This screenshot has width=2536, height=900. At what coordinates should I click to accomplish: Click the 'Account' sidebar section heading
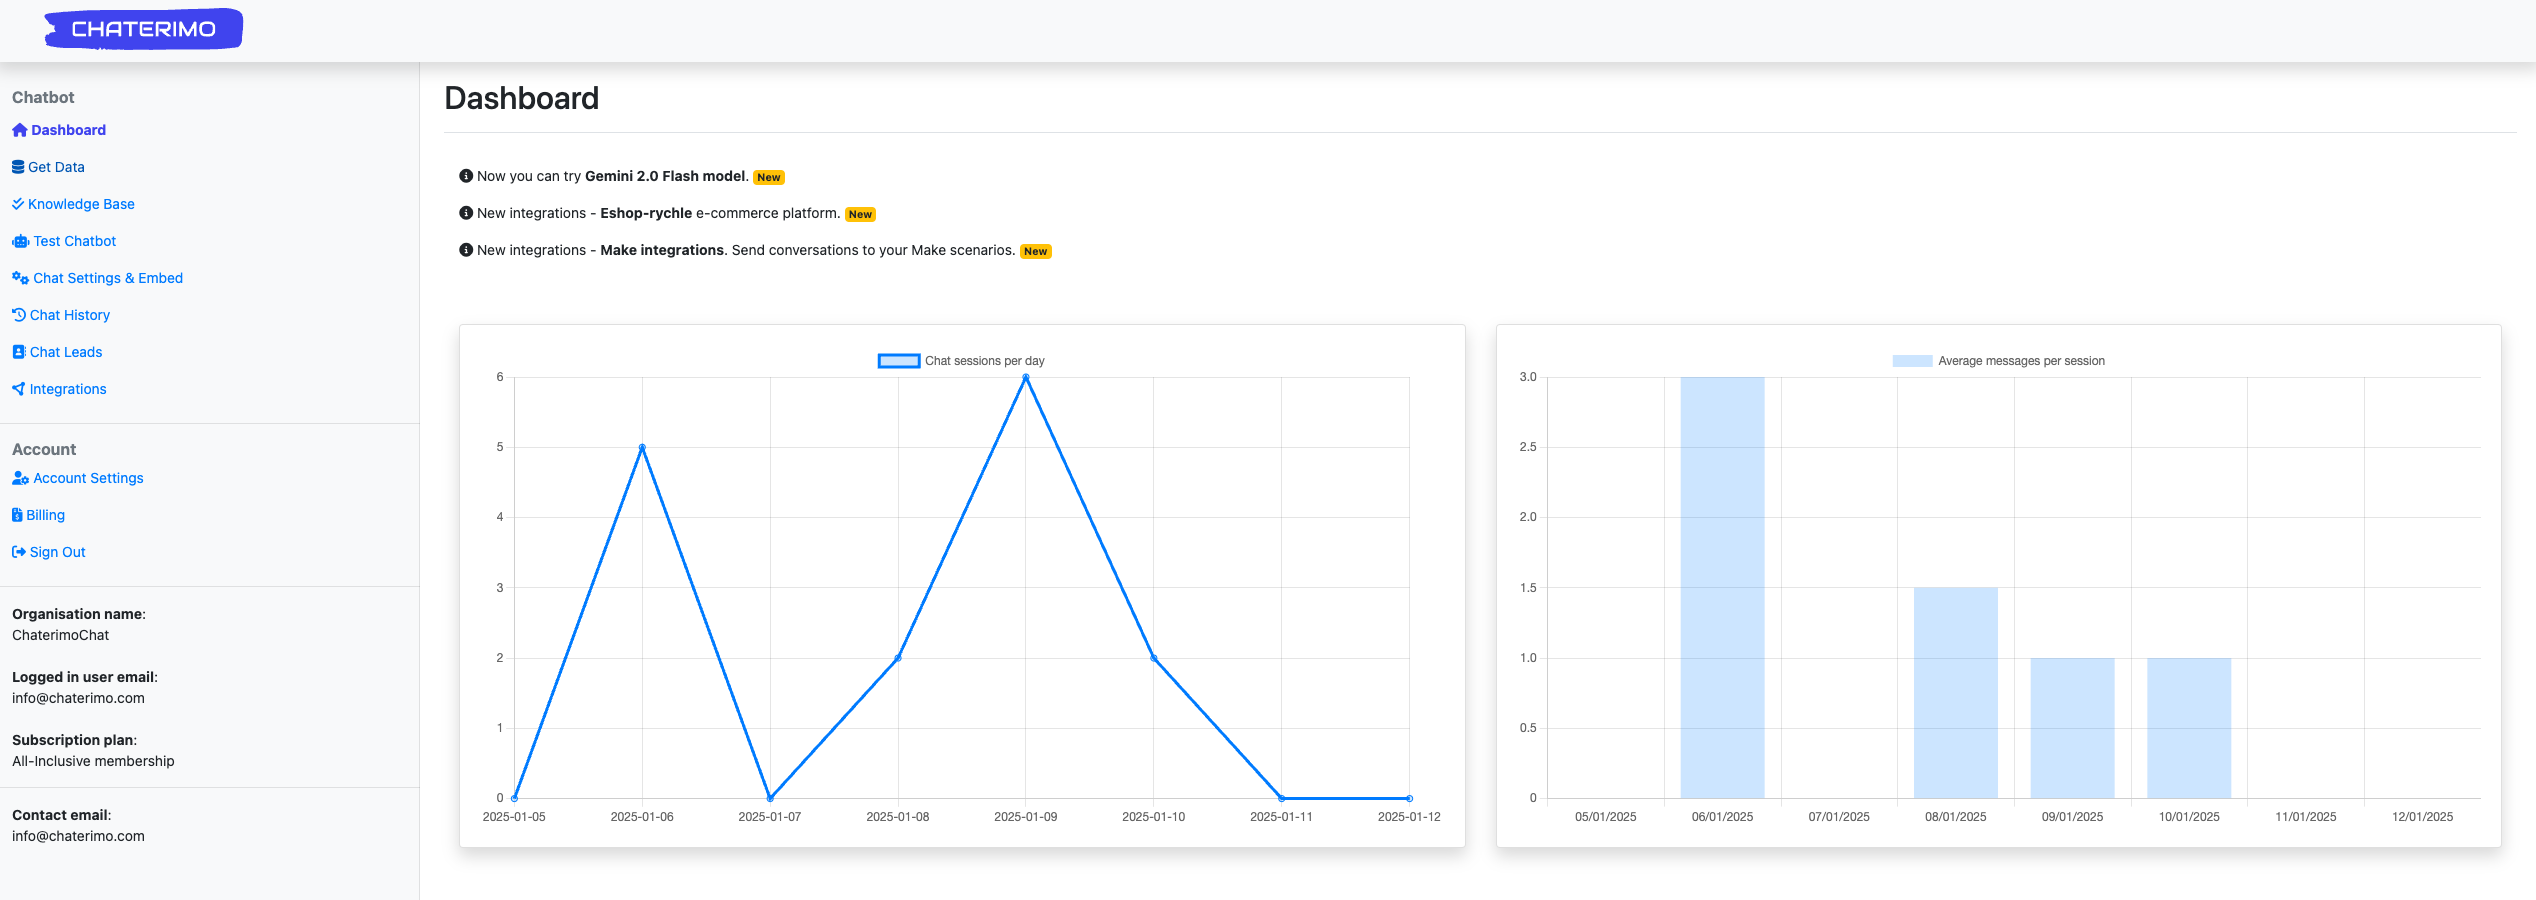[44, 449]
